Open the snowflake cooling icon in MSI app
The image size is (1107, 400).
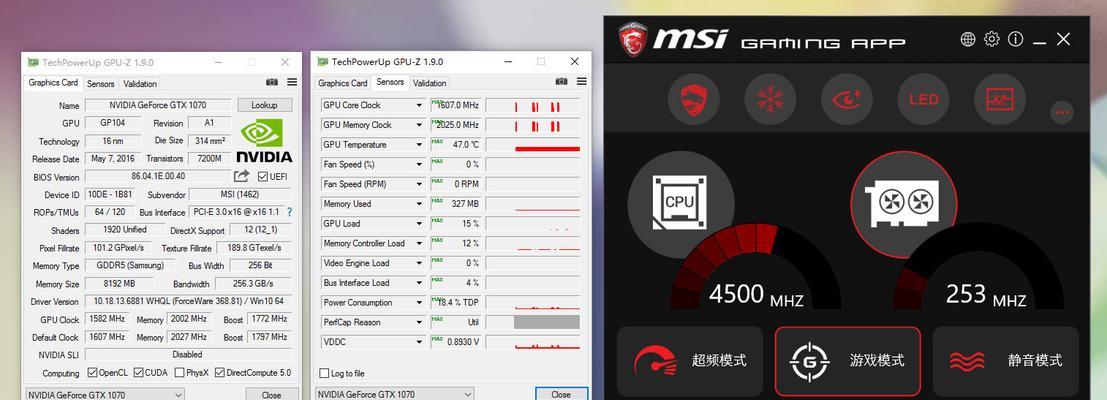click(770, 99)
